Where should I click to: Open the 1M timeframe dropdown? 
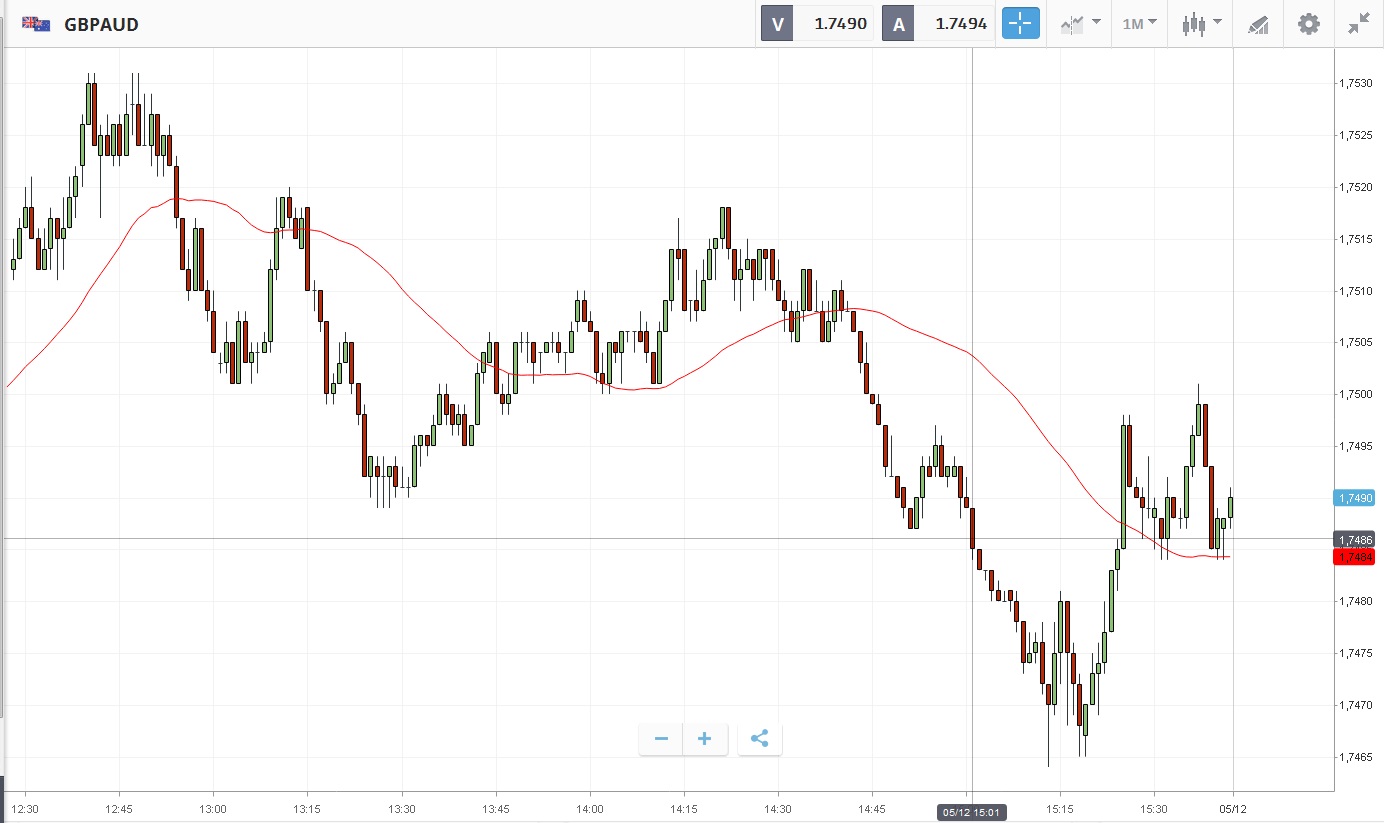click(1139, 24)
